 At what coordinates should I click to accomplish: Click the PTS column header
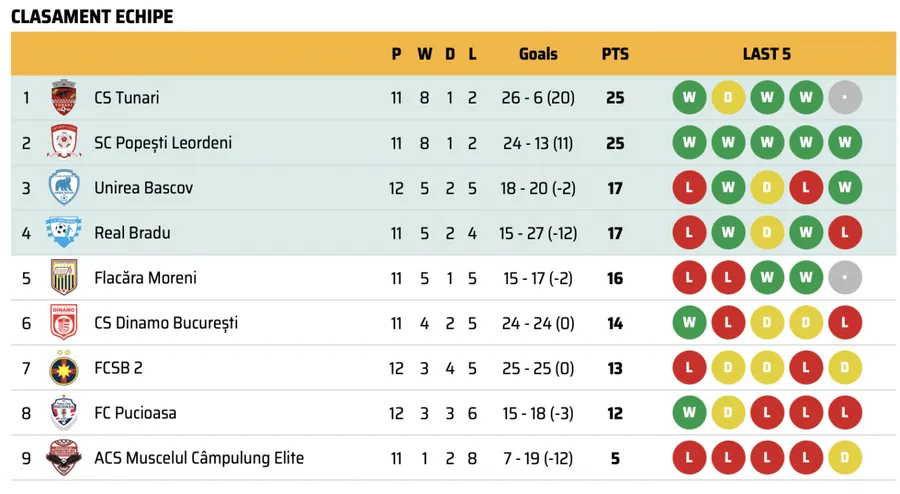pos(614,54)
